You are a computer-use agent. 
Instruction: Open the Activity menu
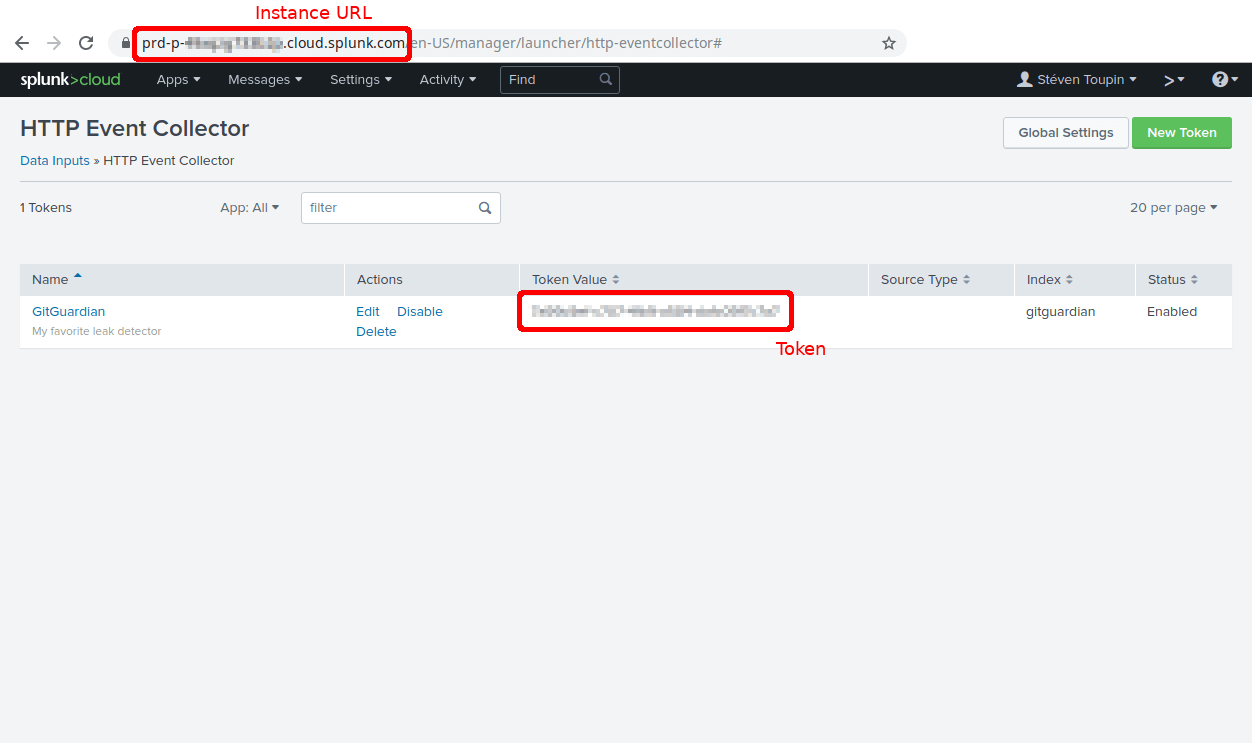(448, 79)
